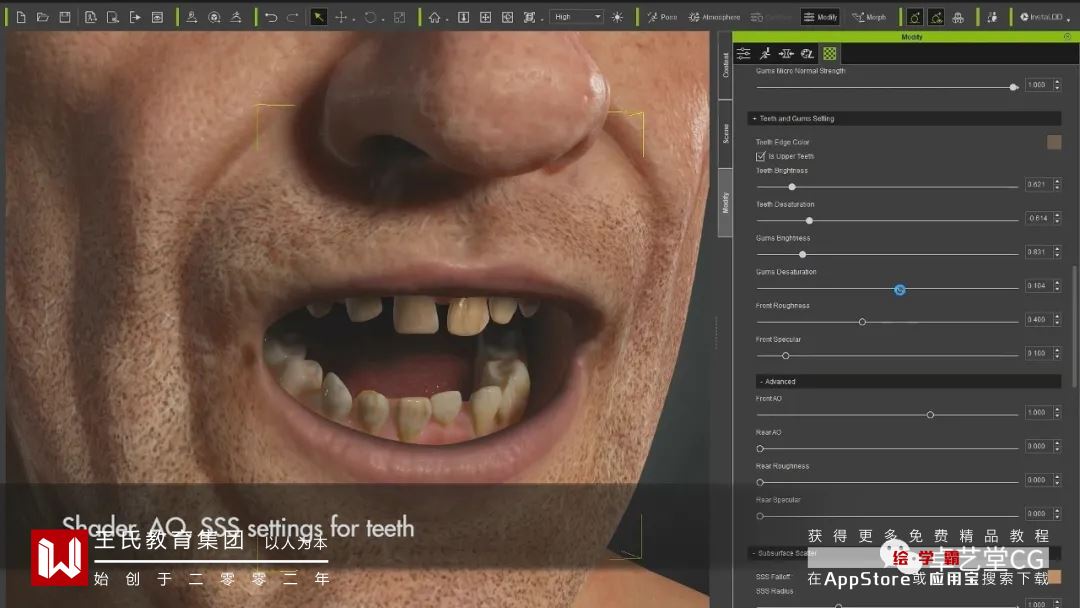Click the Modify toolbar button
Viewport: 1080px width, 608px height.
tap(820, 17)
